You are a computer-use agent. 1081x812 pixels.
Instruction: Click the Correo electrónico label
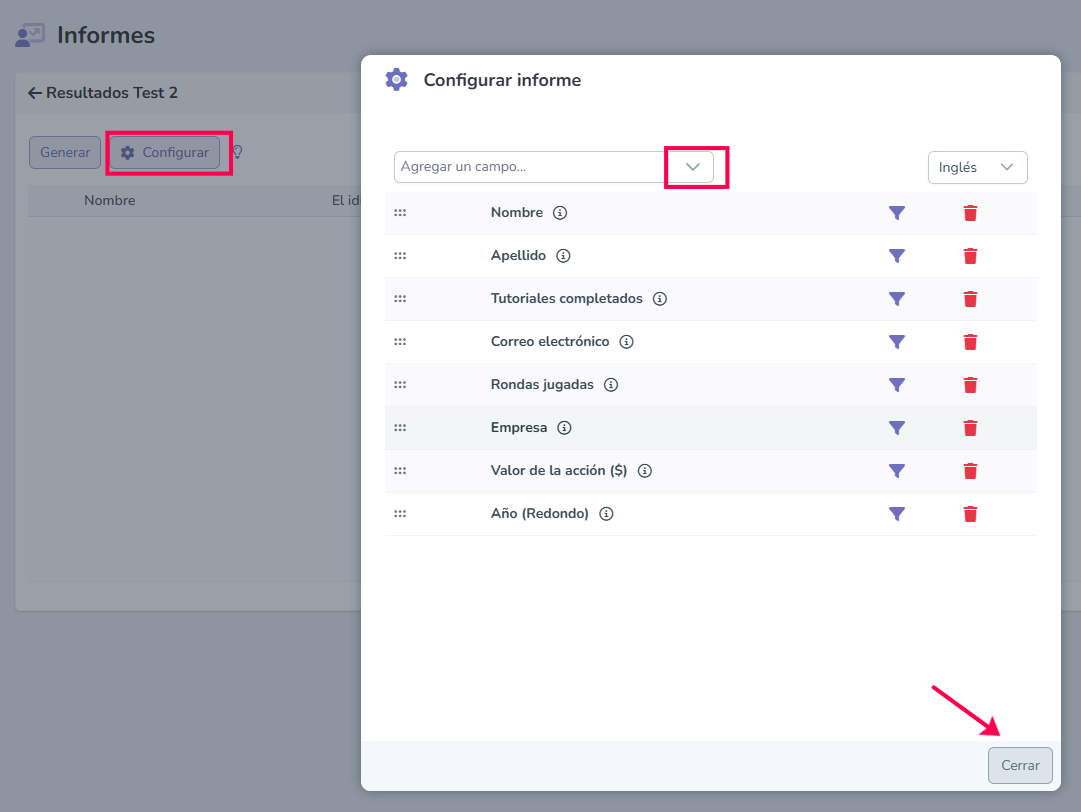[x=550, y=342]
